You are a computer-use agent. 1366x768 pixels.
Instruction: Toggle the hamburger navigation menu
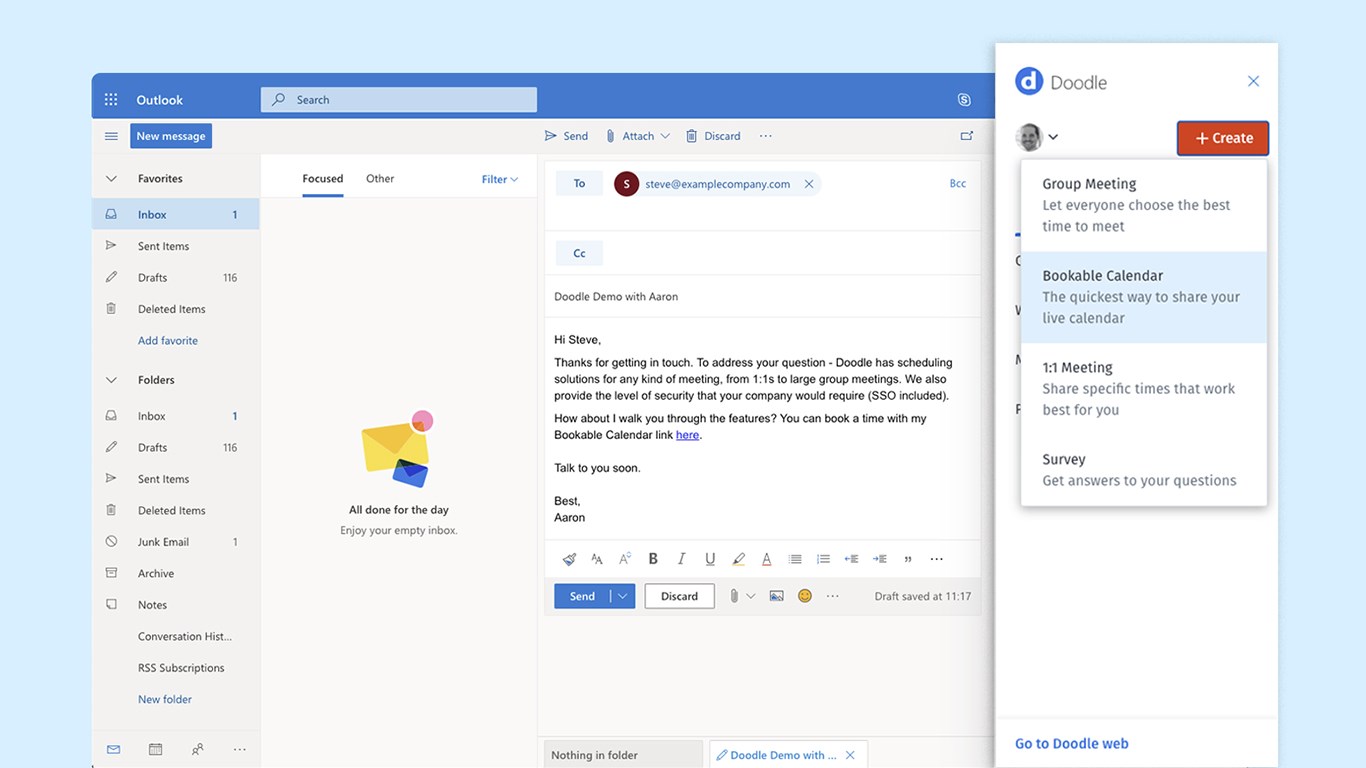pyautogui.click(x=111, y=136)
